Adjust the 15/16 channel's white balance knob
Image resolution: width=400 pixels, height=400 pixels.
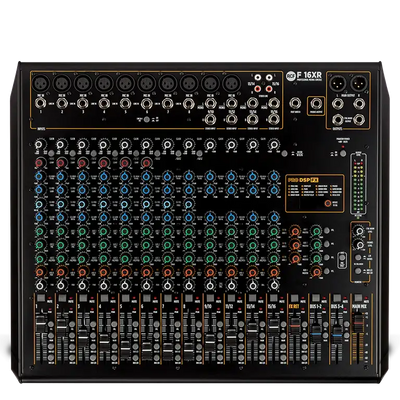pos(274,285)
